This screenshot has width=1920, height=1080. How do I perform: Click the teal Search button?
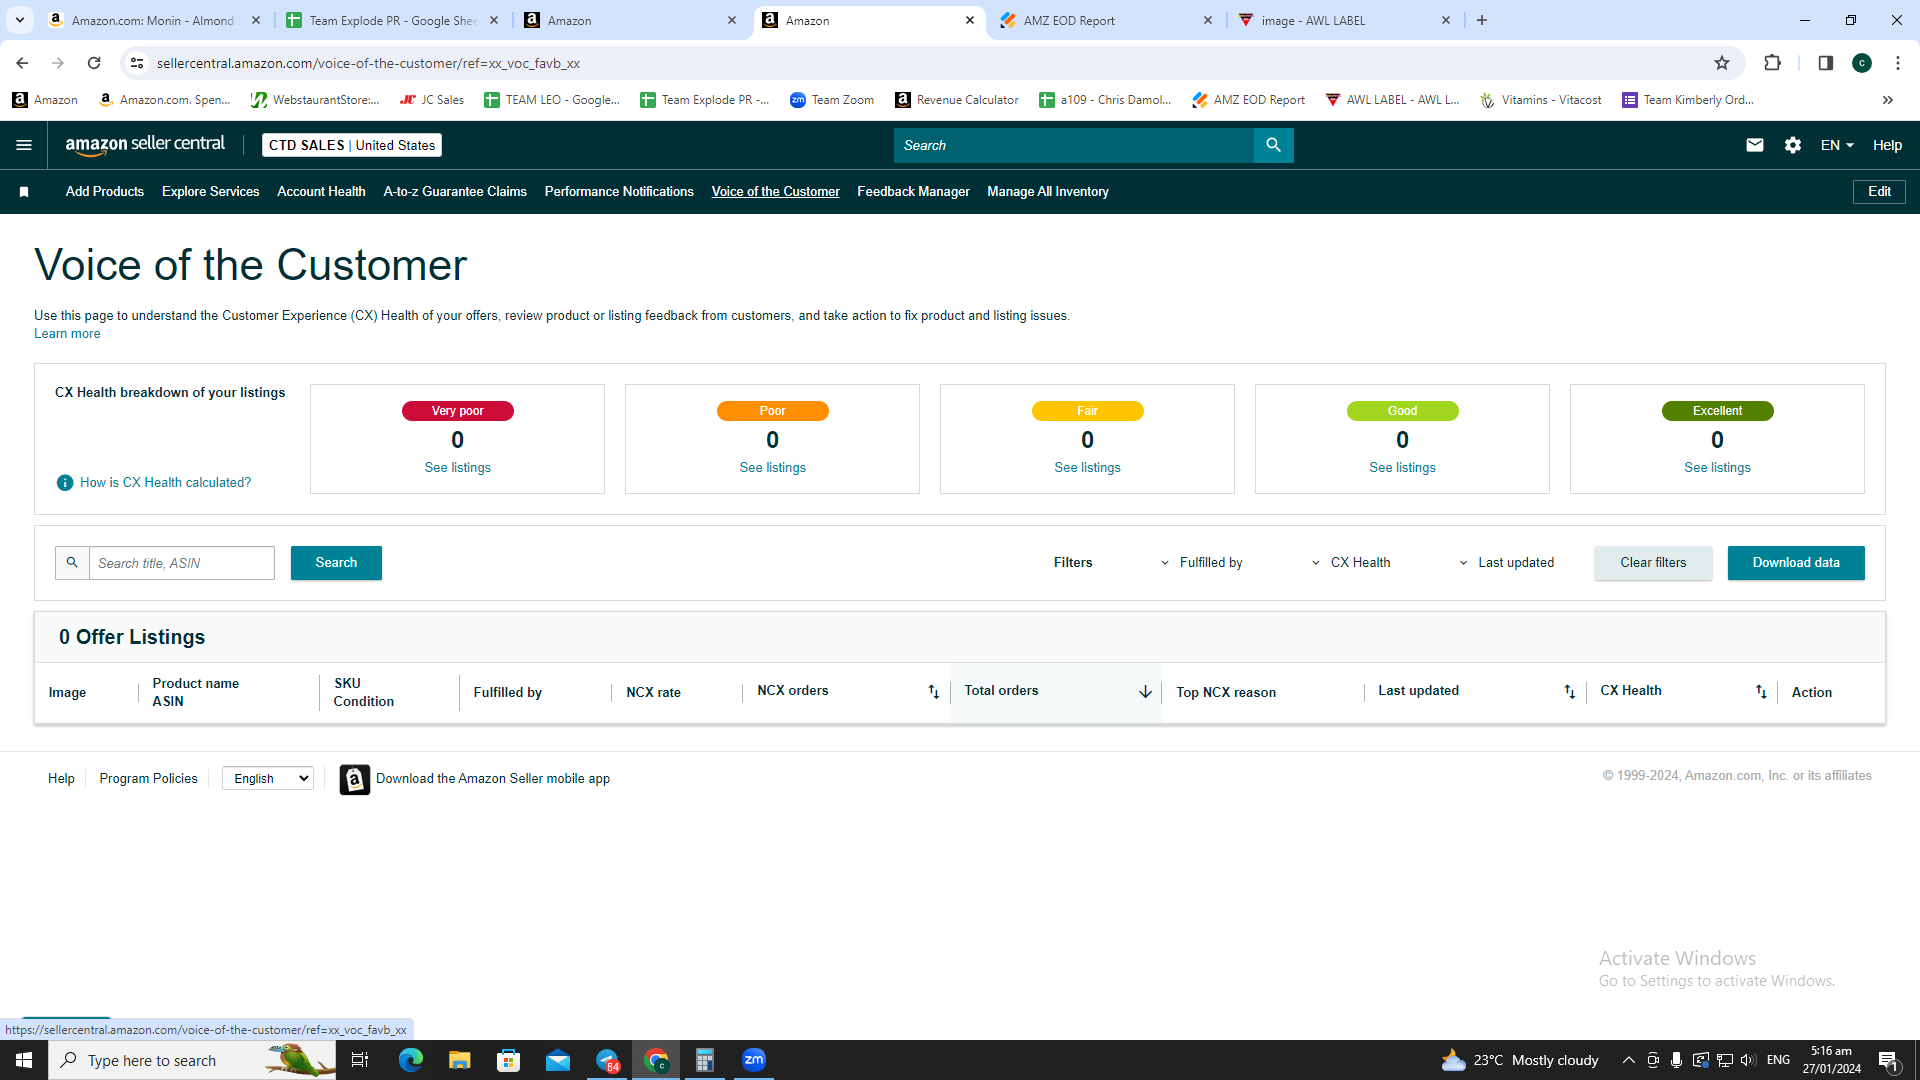pos(336,563)
